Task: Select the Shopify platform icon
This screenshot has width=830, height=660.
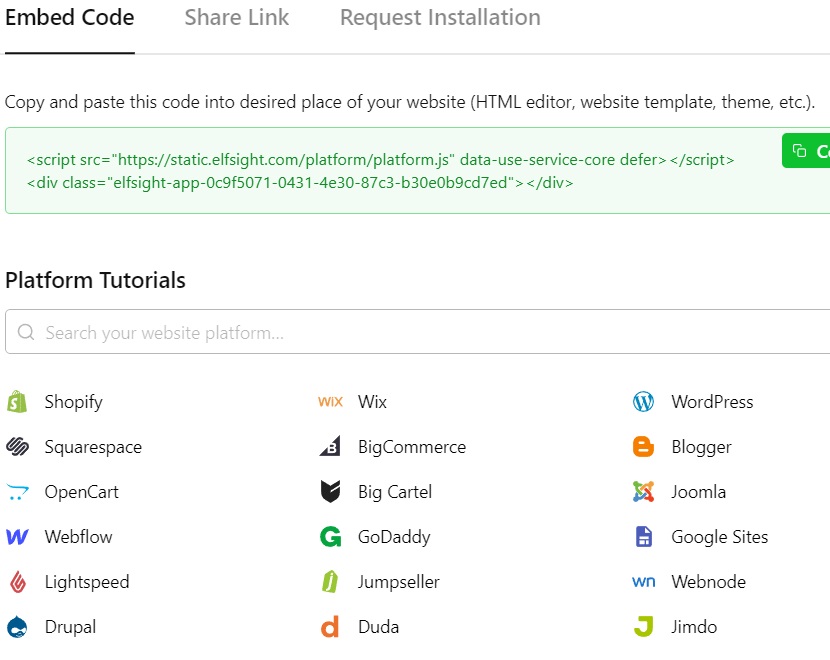Action: [x=17, y=401]
